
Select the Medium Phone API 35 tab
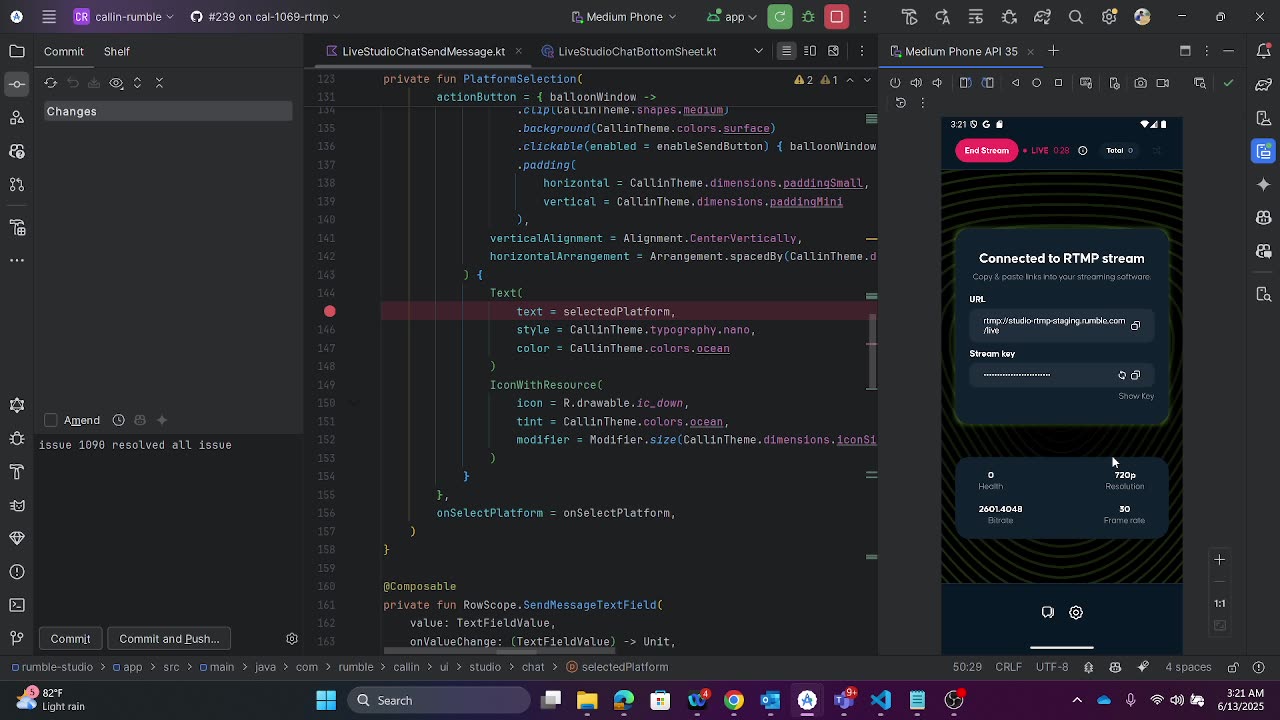pyautogui.click(x=961, y=51)
